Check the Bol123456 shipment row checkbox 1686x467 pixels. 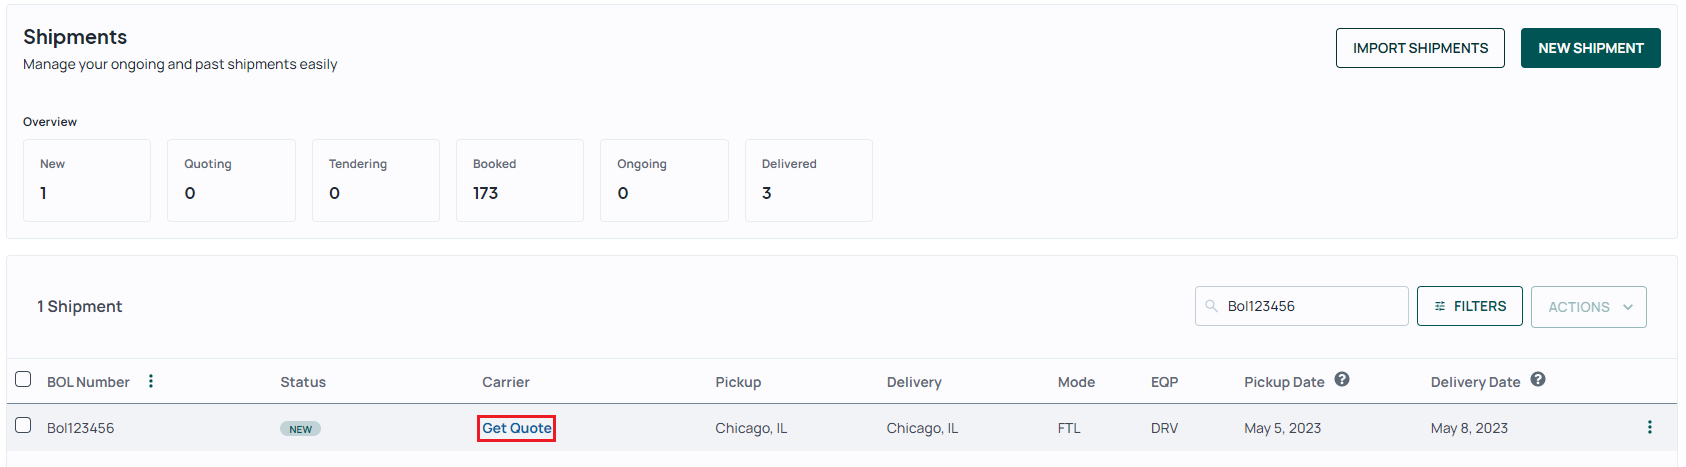click(23, 425)
